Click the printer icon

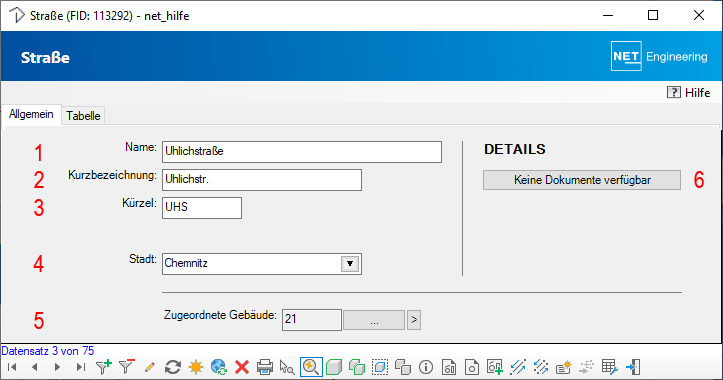265,367
